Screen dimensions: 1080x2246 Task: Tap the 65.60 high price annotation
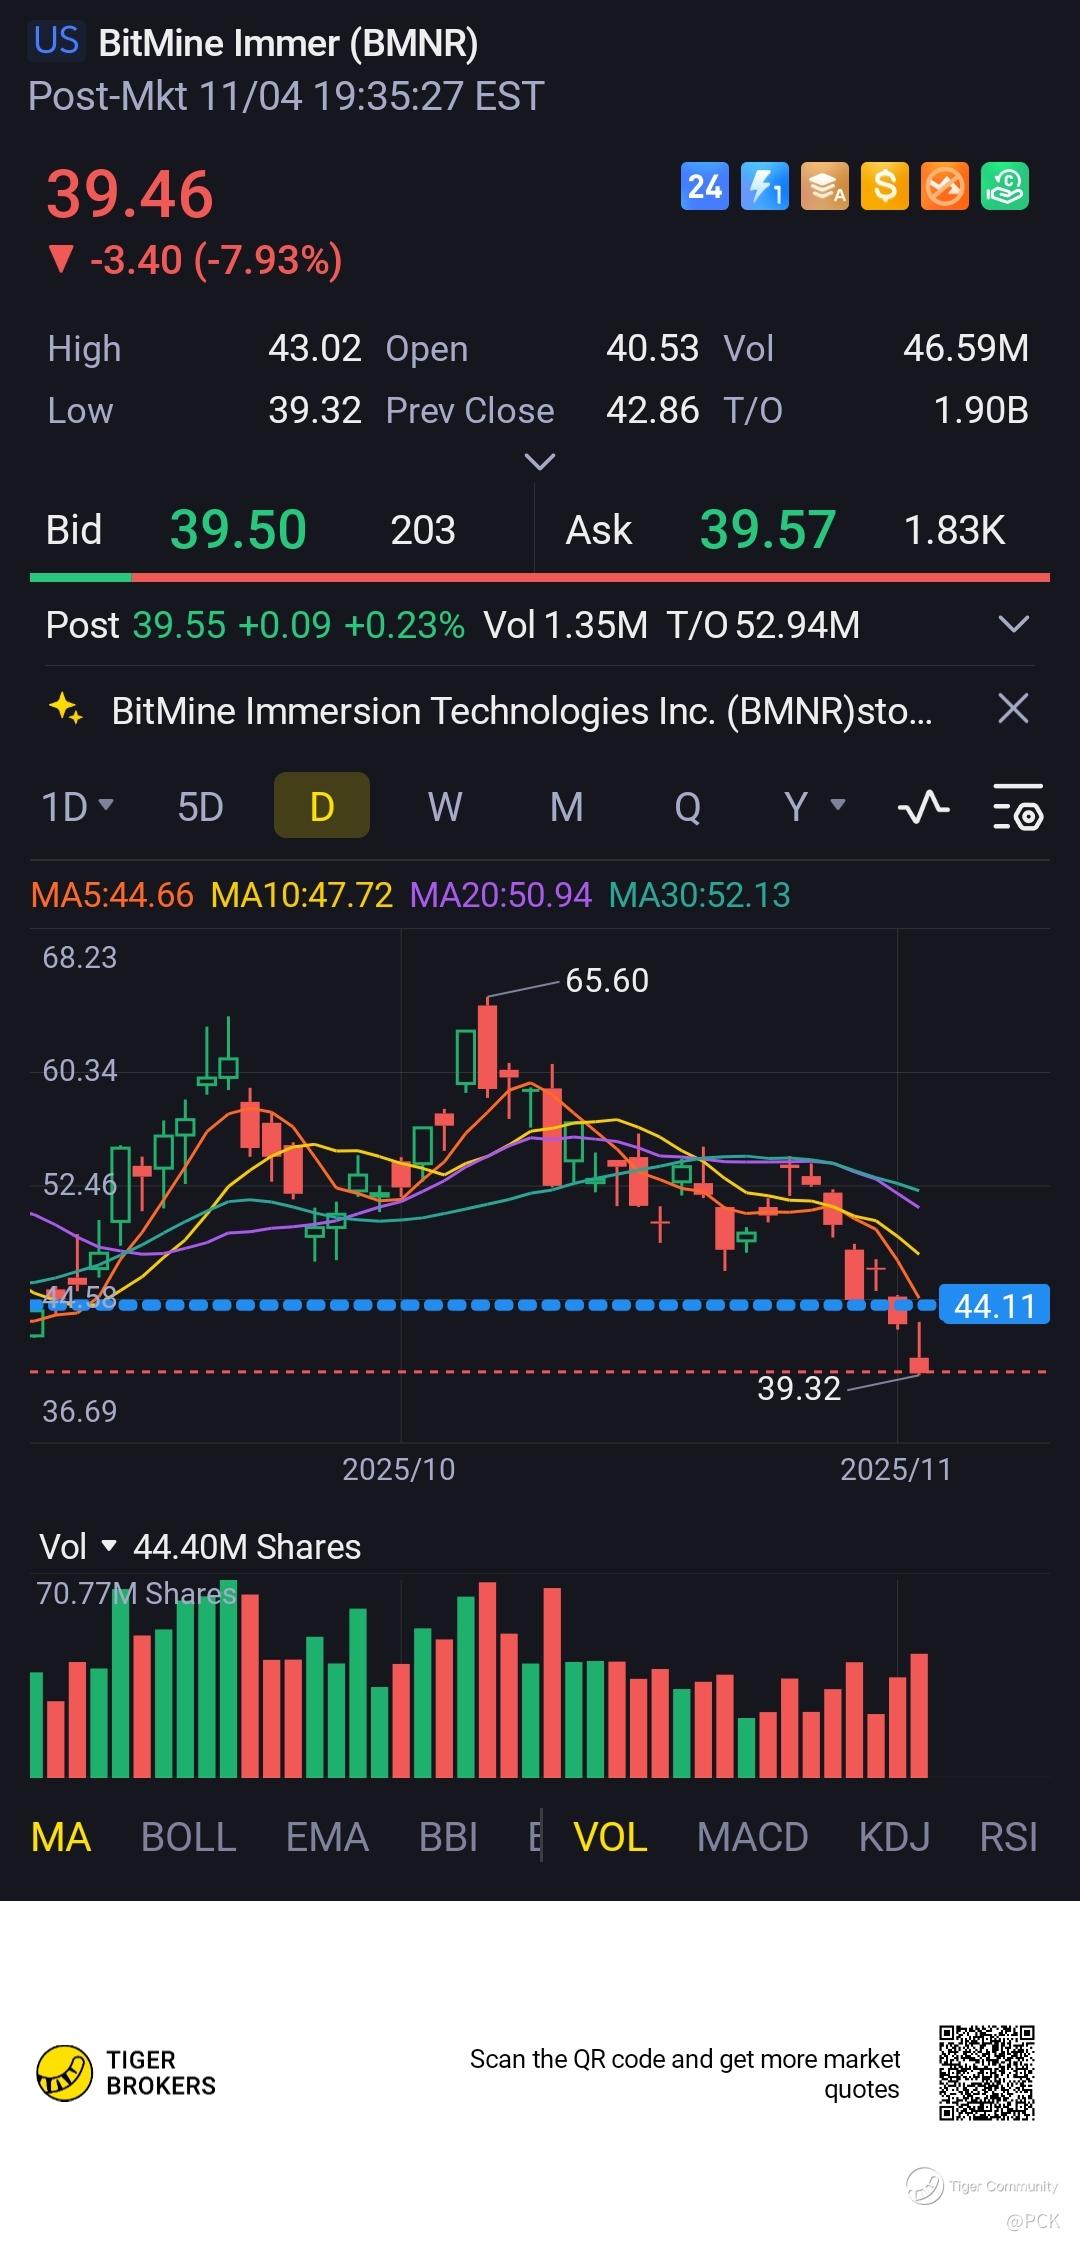coord(607,980)
